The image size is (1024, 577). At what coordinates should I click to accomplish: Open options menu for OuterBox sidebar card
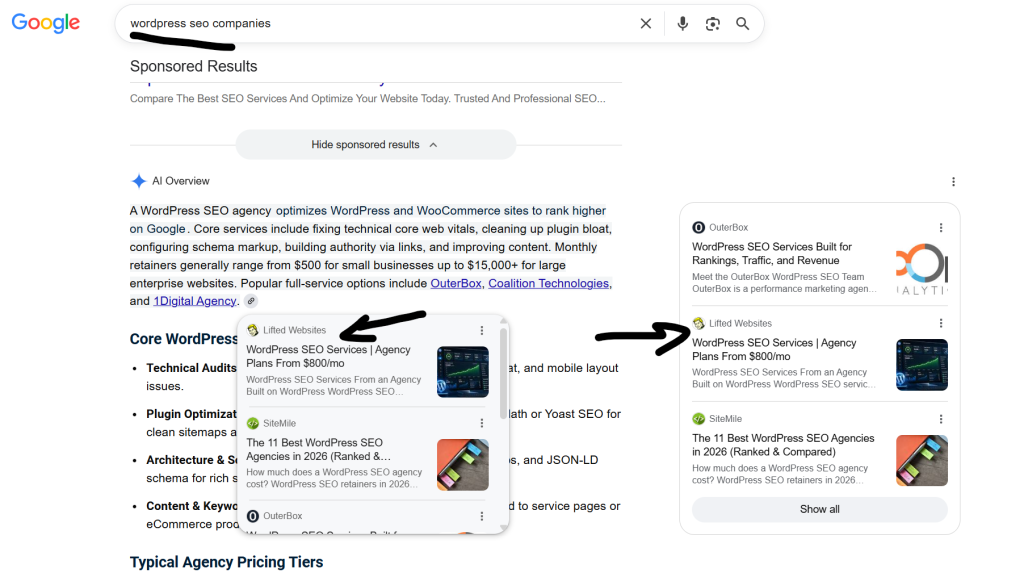[x=941, y=228]
